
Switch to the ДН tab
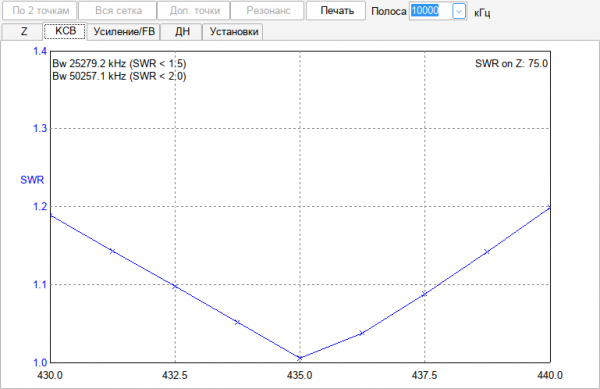coord(181,31)
